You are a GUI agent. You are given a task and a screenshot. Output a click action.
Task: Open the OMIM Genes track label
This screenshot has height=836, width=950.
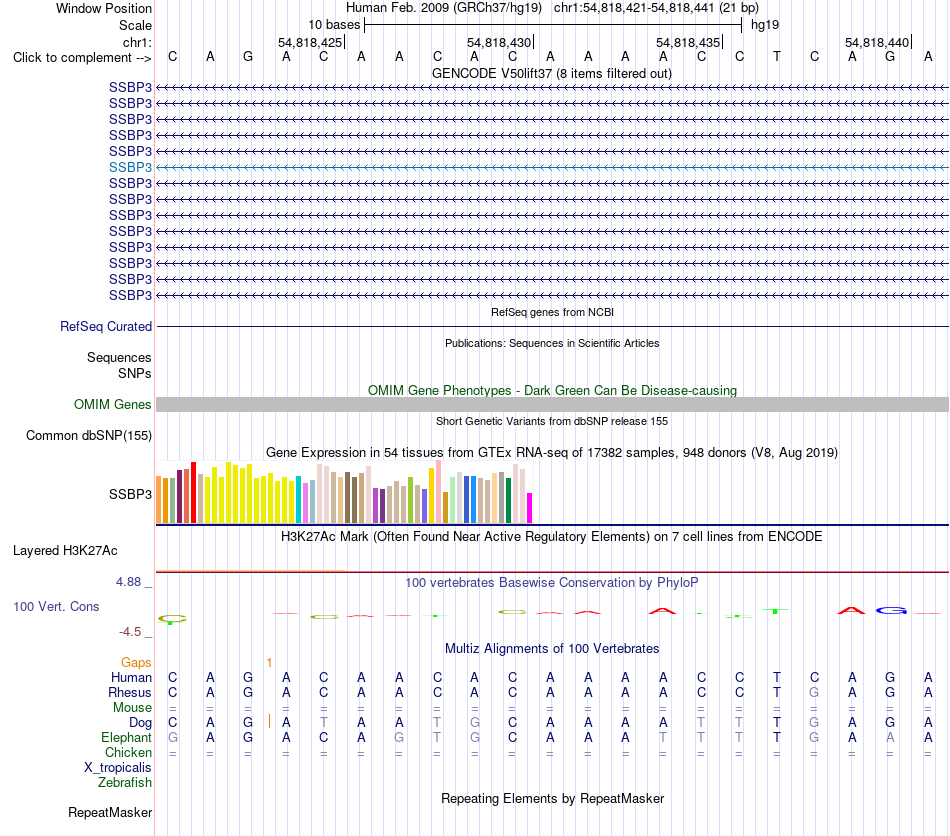pyautogui.click(x=113, y=404)
